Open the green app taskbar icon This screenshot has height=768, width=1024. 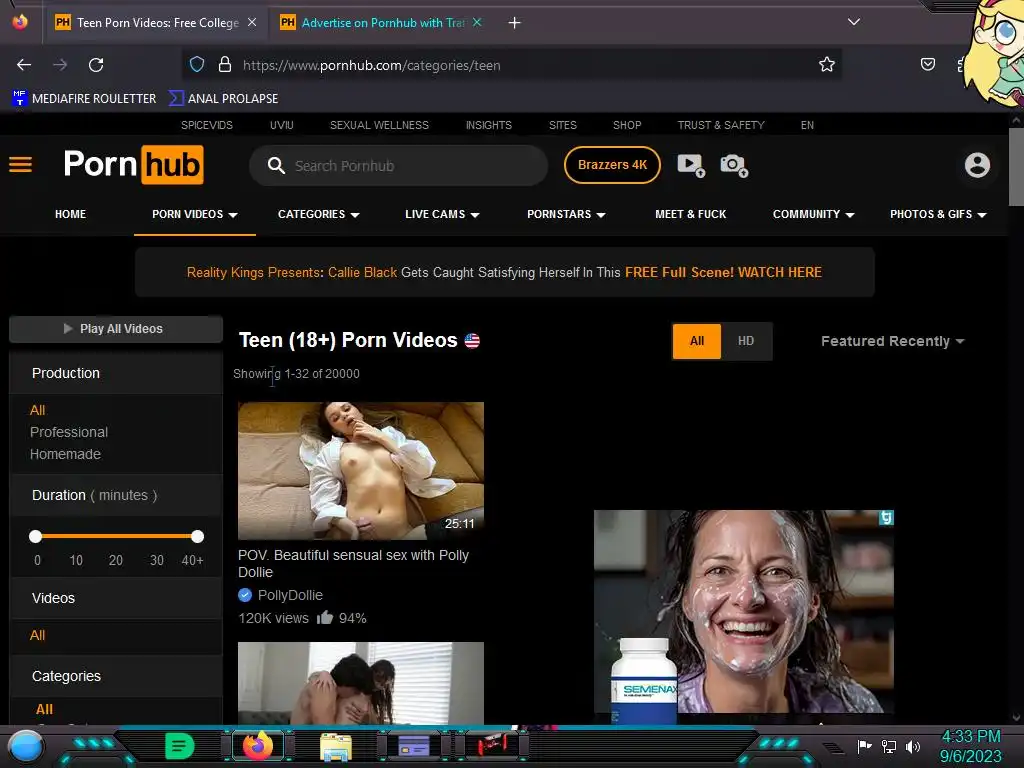[180, 746]
